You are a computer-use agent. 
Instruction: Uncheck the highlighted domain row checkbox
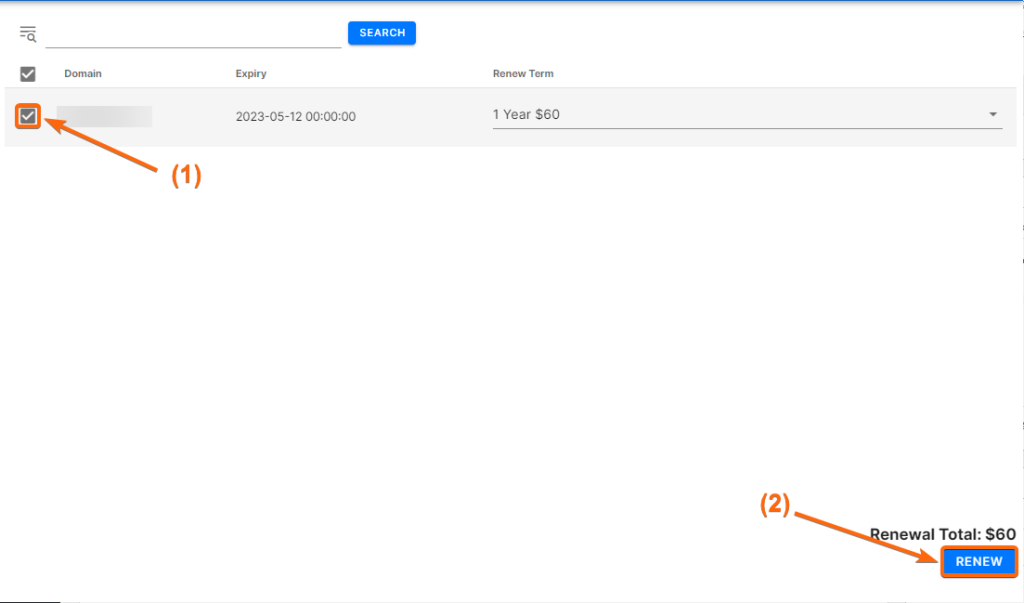click(27, 115)
